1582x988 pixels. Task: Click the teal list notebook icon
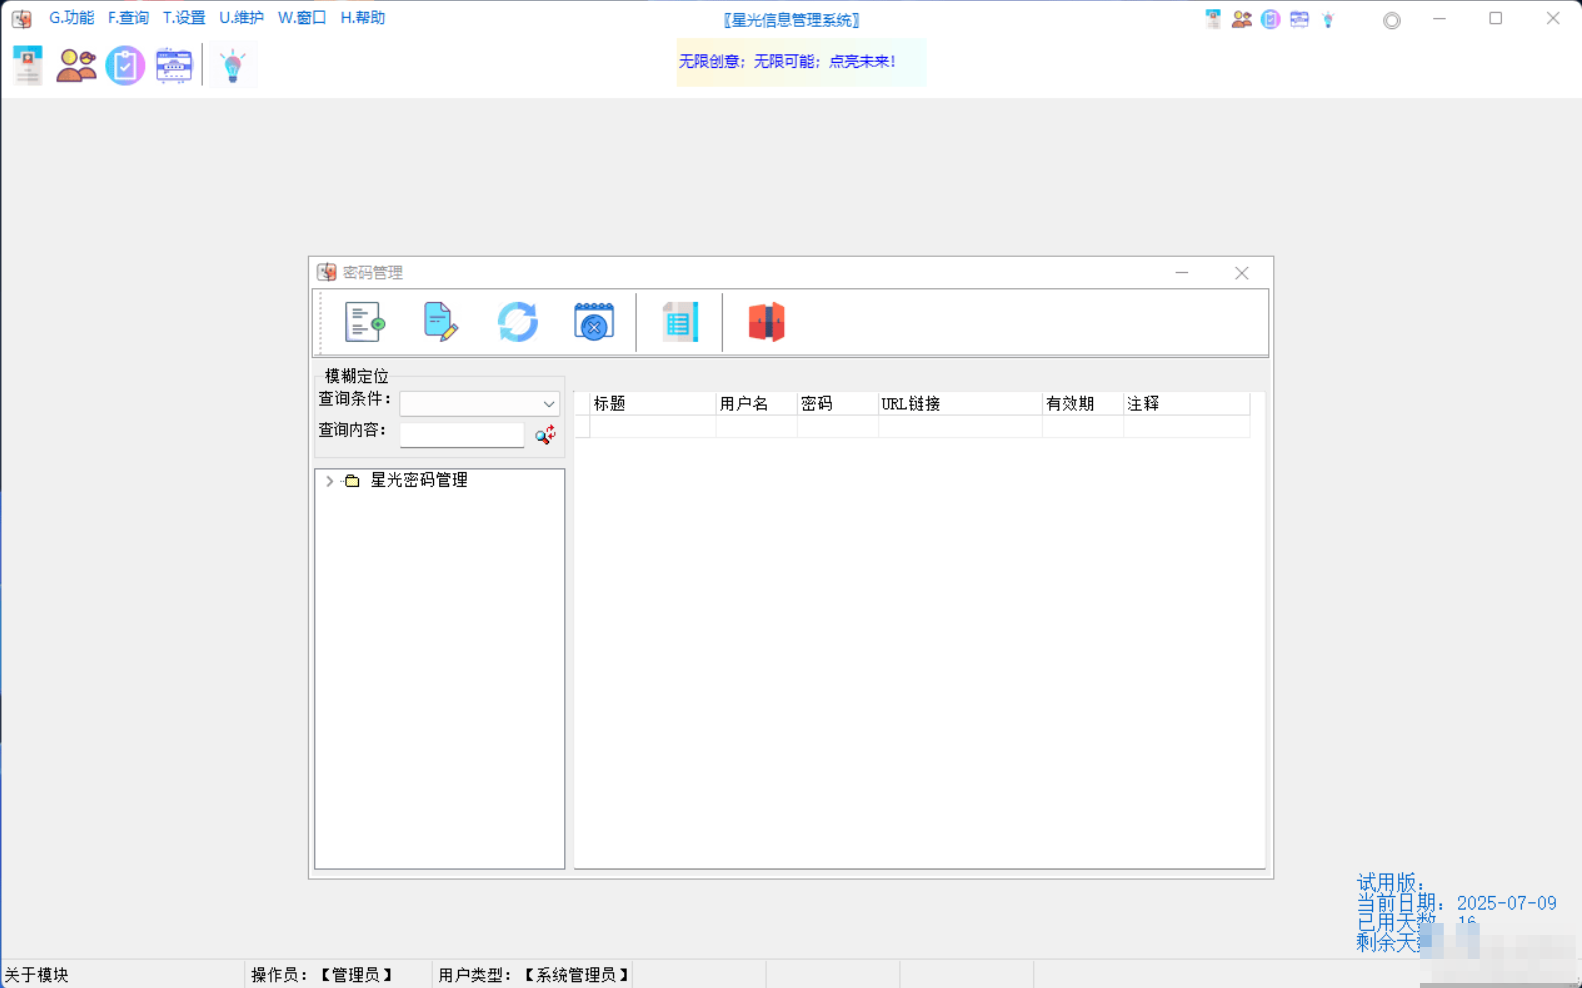(680, 322)
